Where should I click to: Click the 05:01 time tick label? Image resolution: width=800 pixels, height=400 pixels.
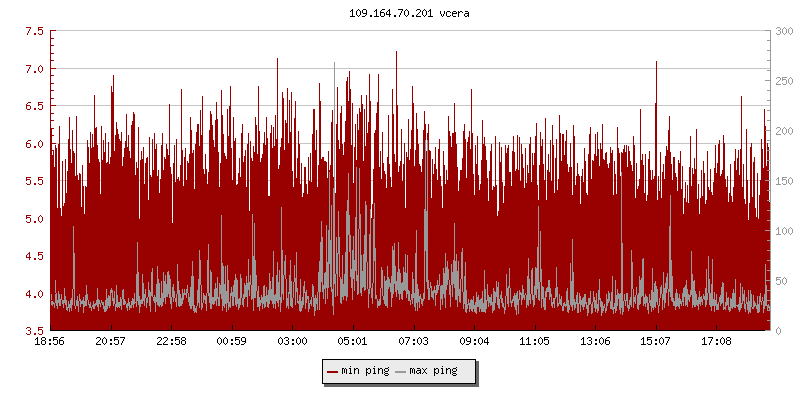tap(353, 341)
